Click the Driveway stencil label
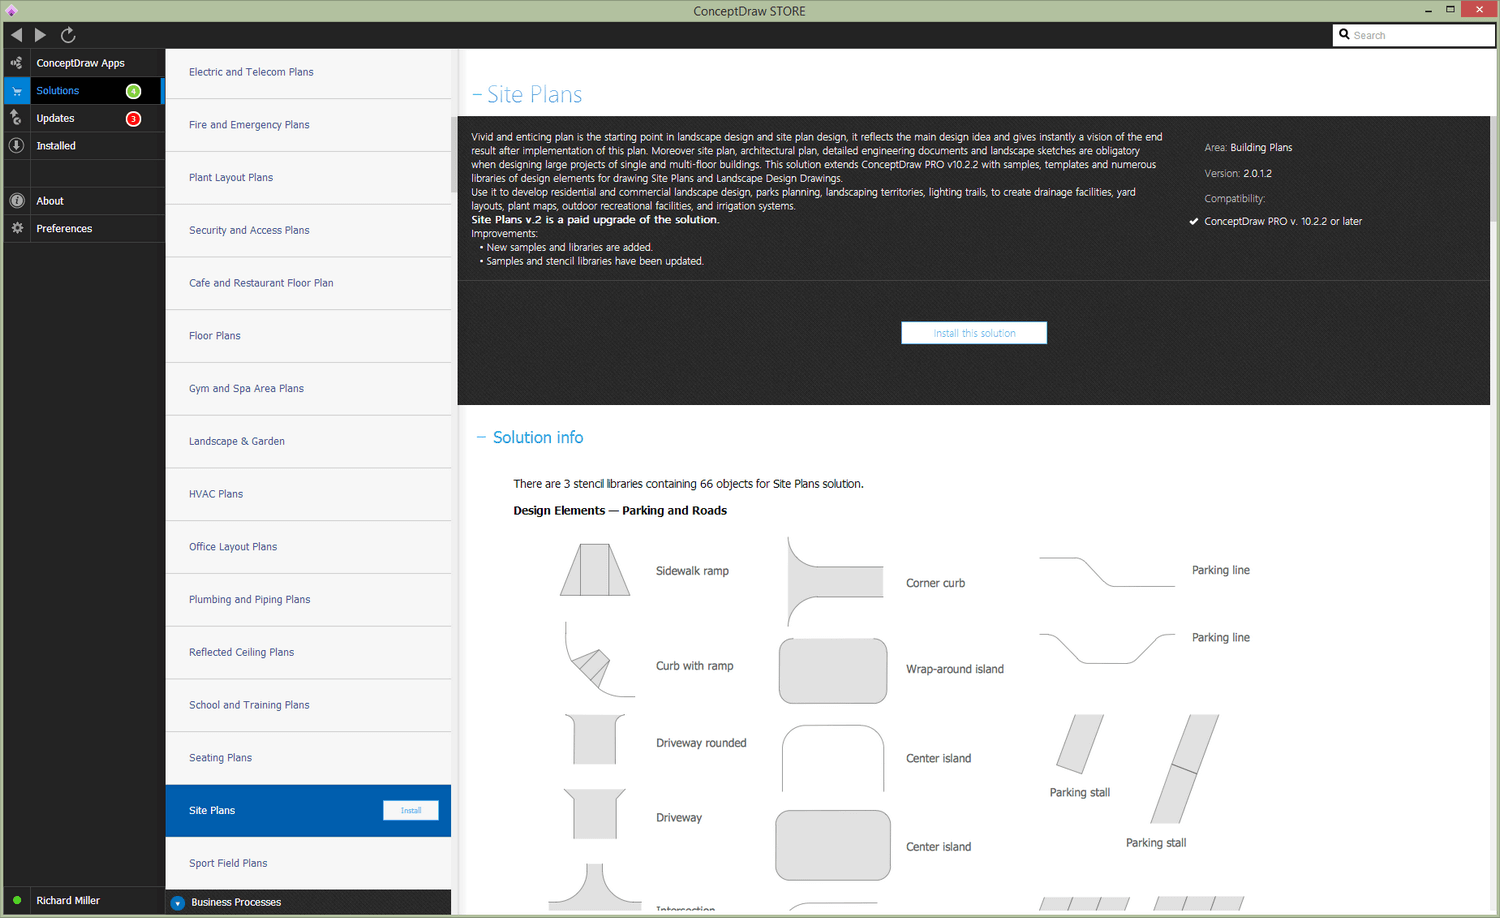1500x918 pixels. pos(679,818)
